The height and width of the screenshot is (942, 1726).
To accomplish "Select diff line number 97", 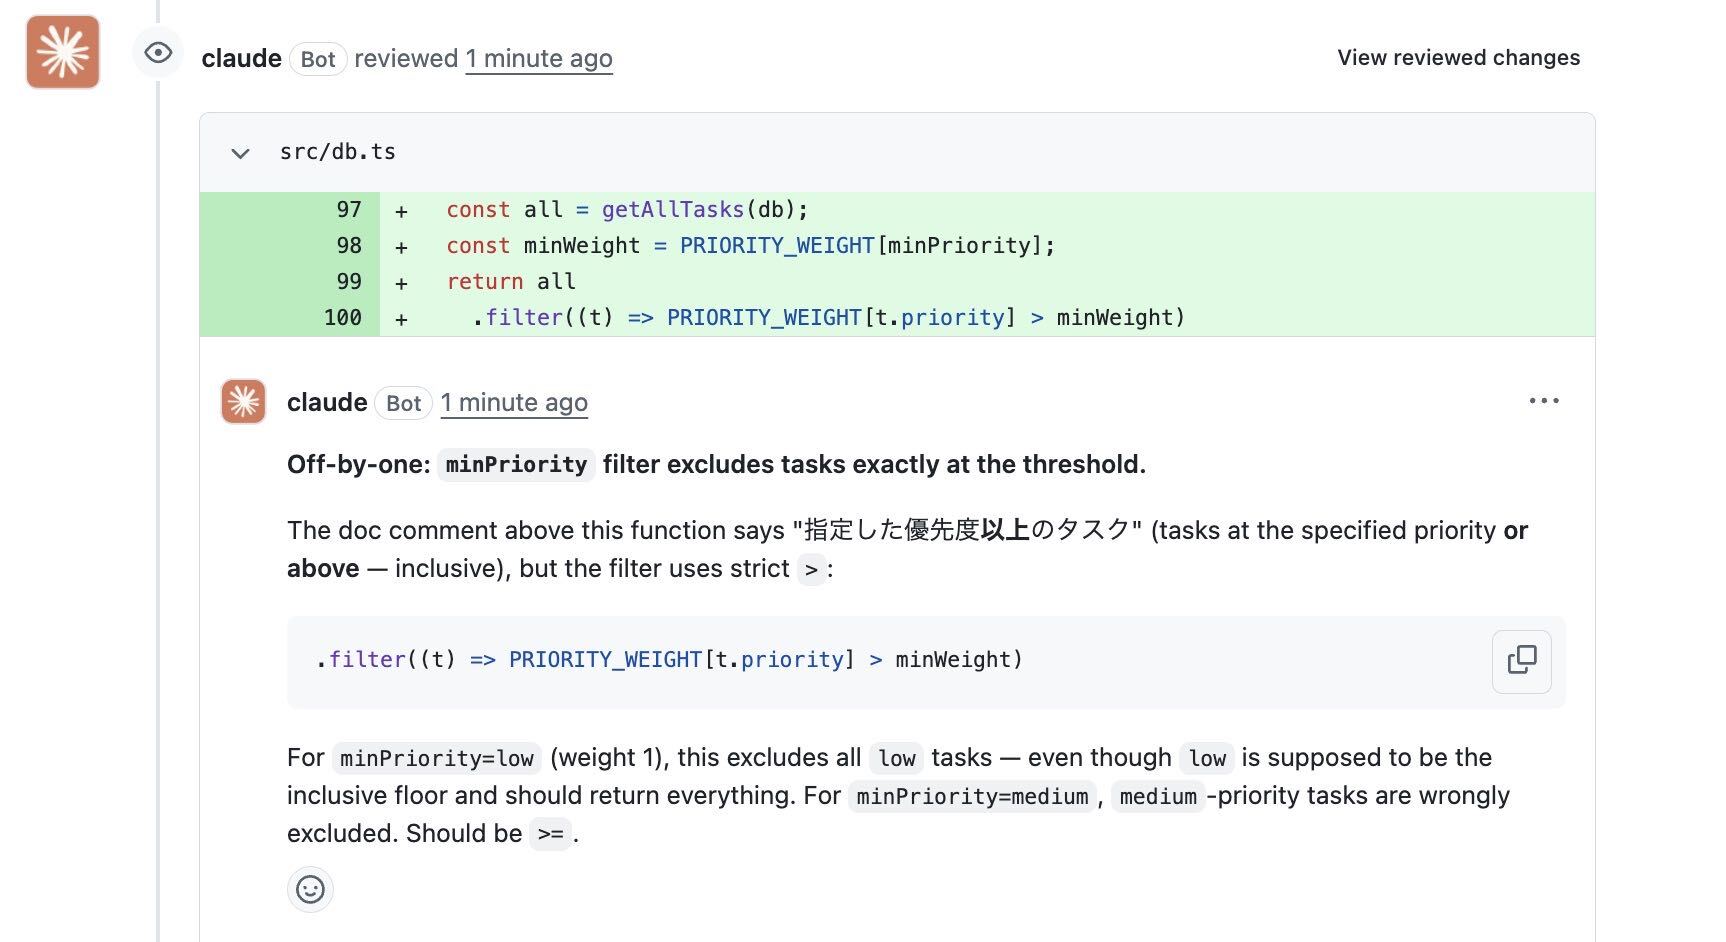I will 349,210.
